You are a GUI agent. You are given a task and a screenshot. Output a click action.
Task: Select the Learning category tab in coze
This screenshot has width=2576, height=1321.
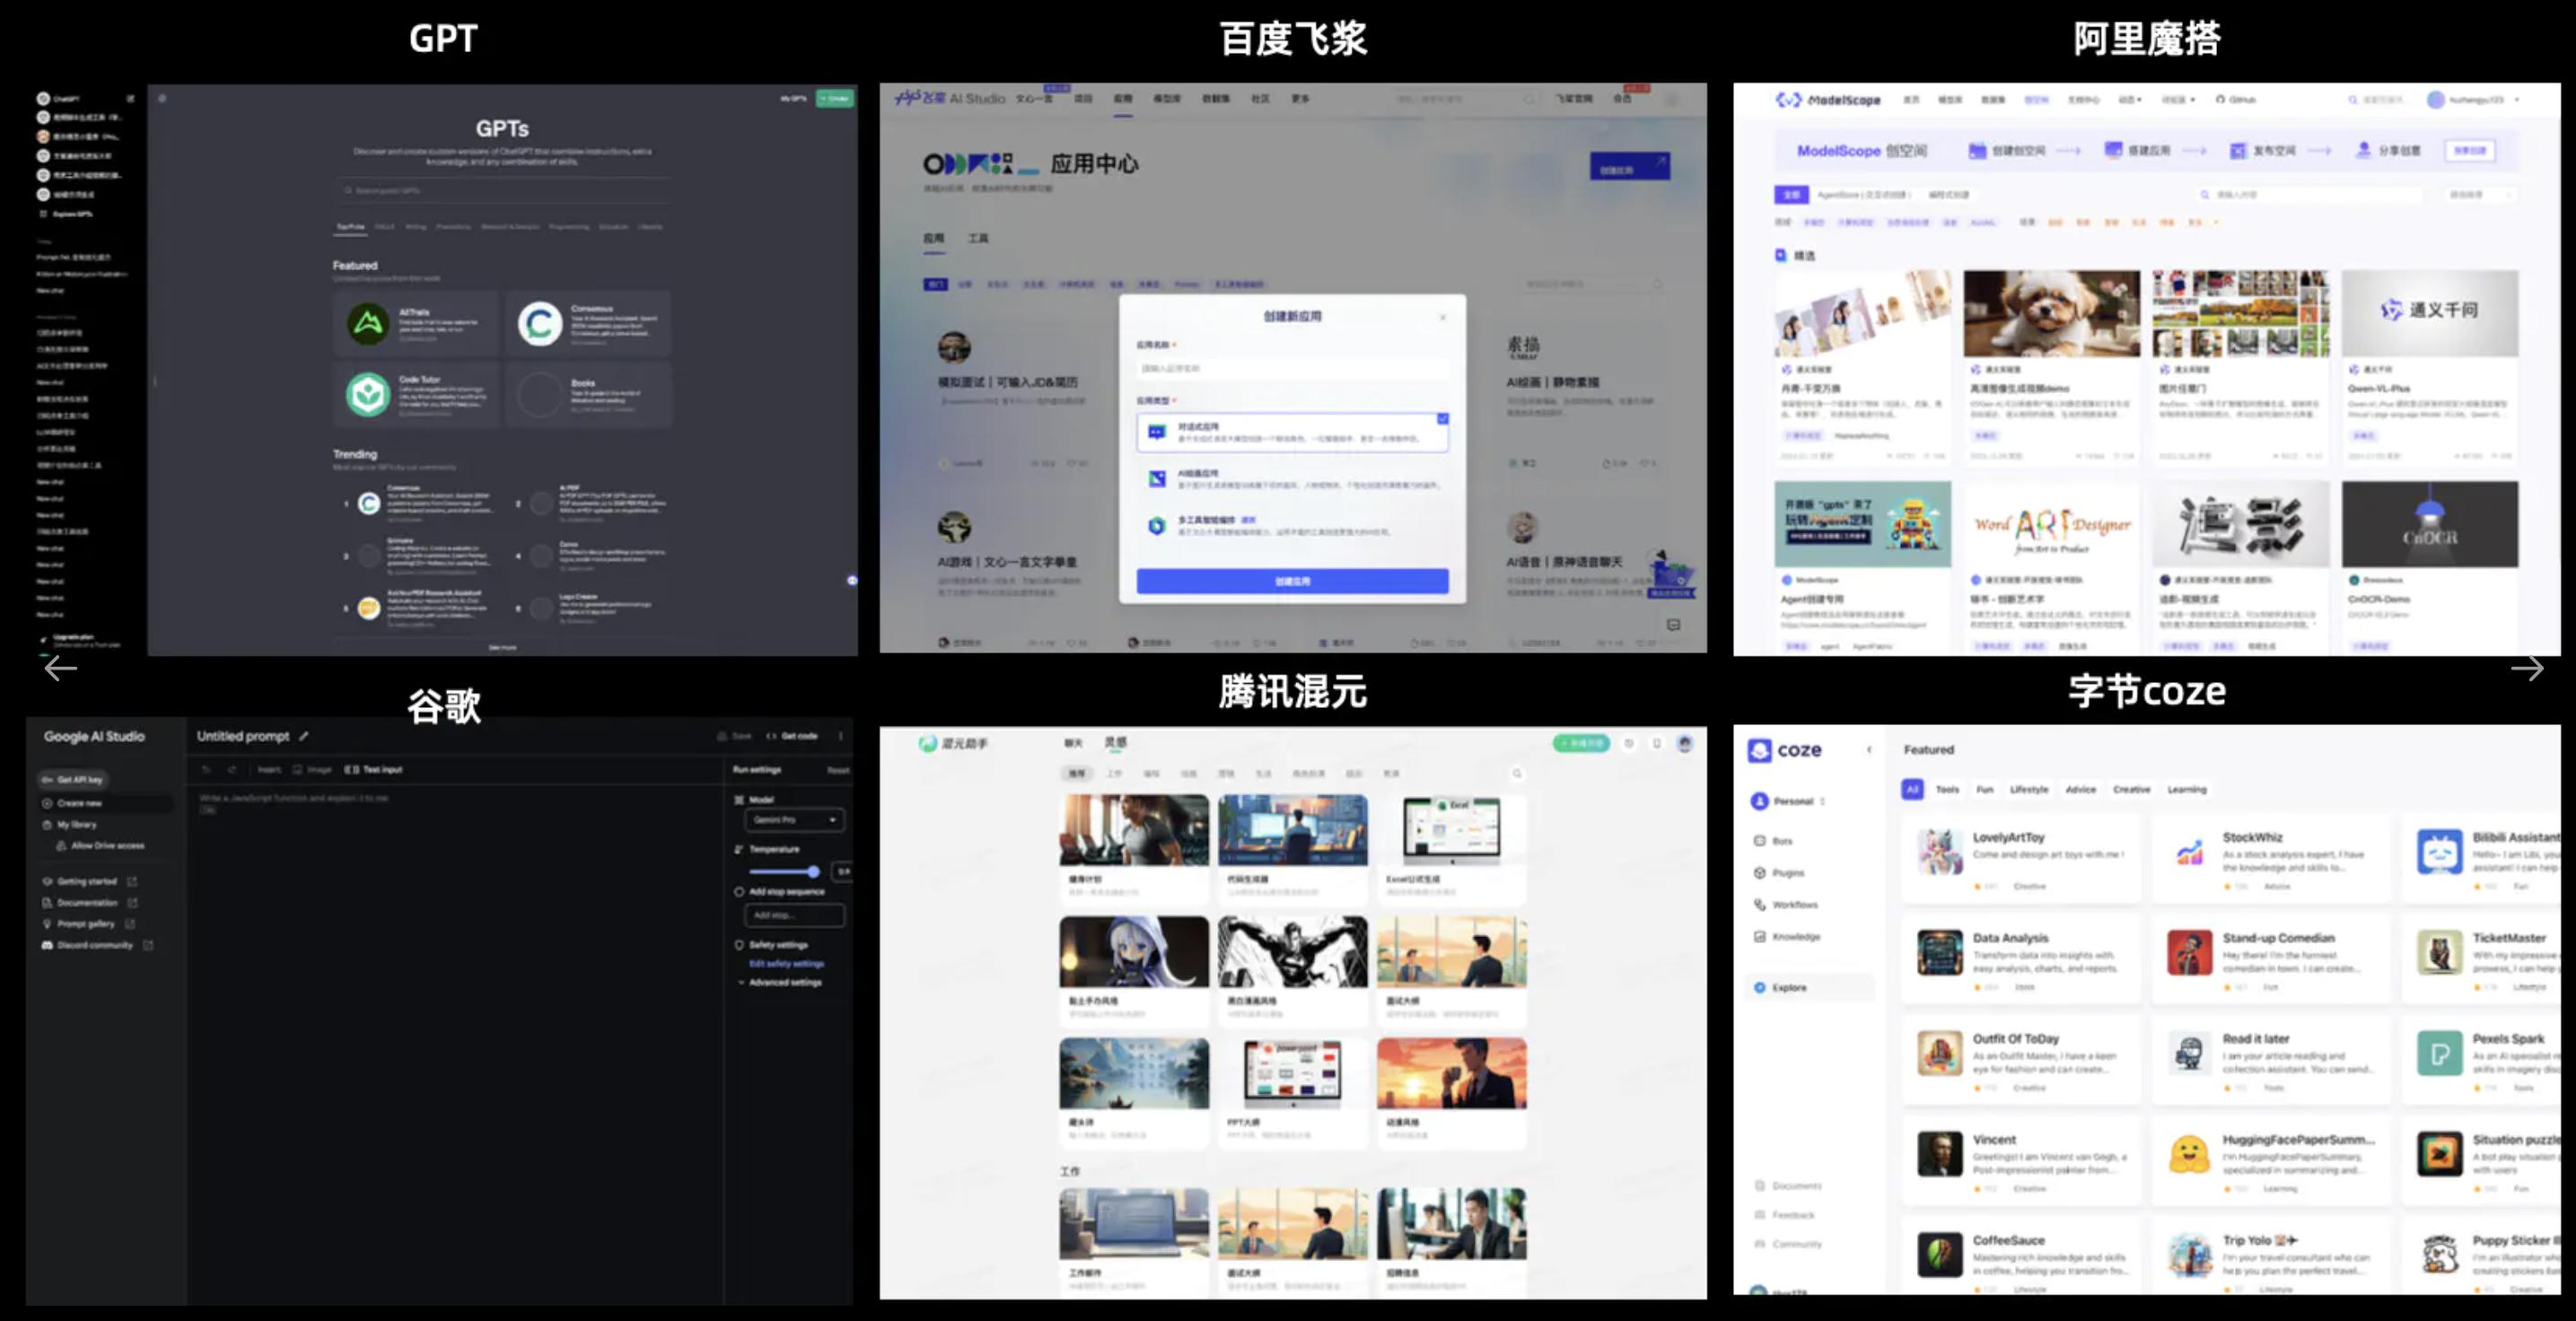[x=2186, y=790]
